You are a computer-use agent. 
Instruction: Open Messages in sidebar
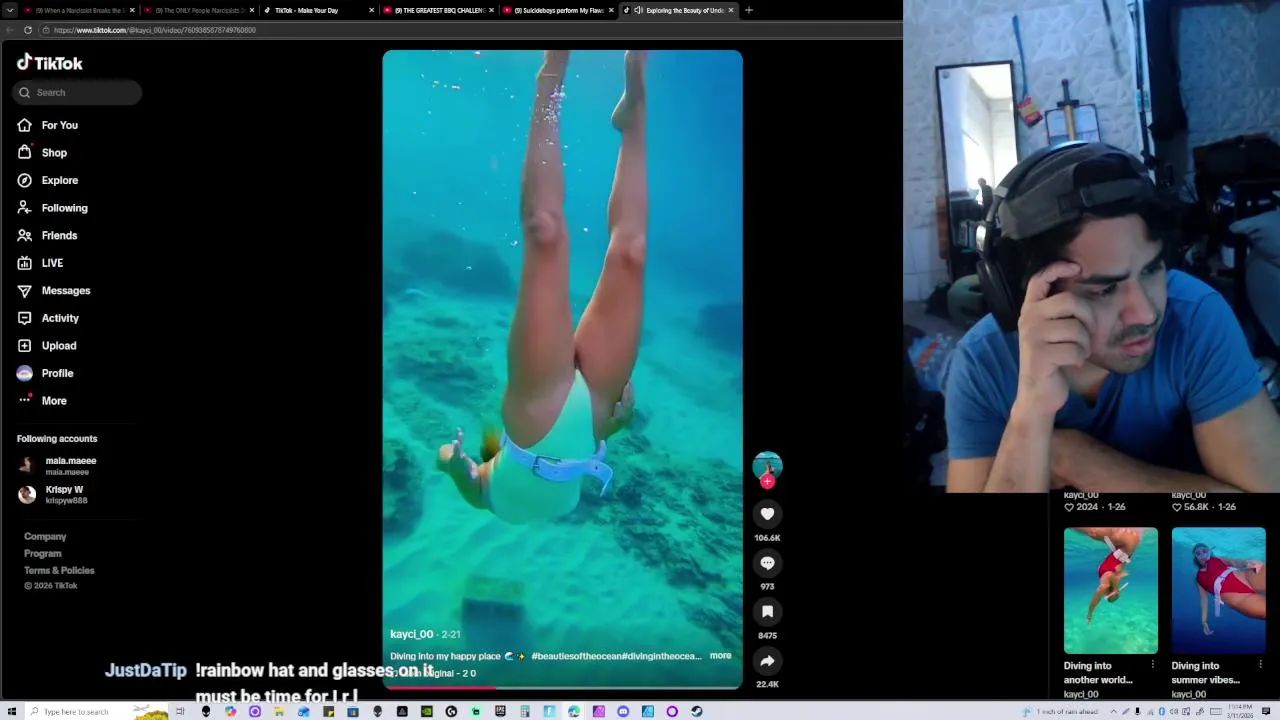(x=53, y=290)
